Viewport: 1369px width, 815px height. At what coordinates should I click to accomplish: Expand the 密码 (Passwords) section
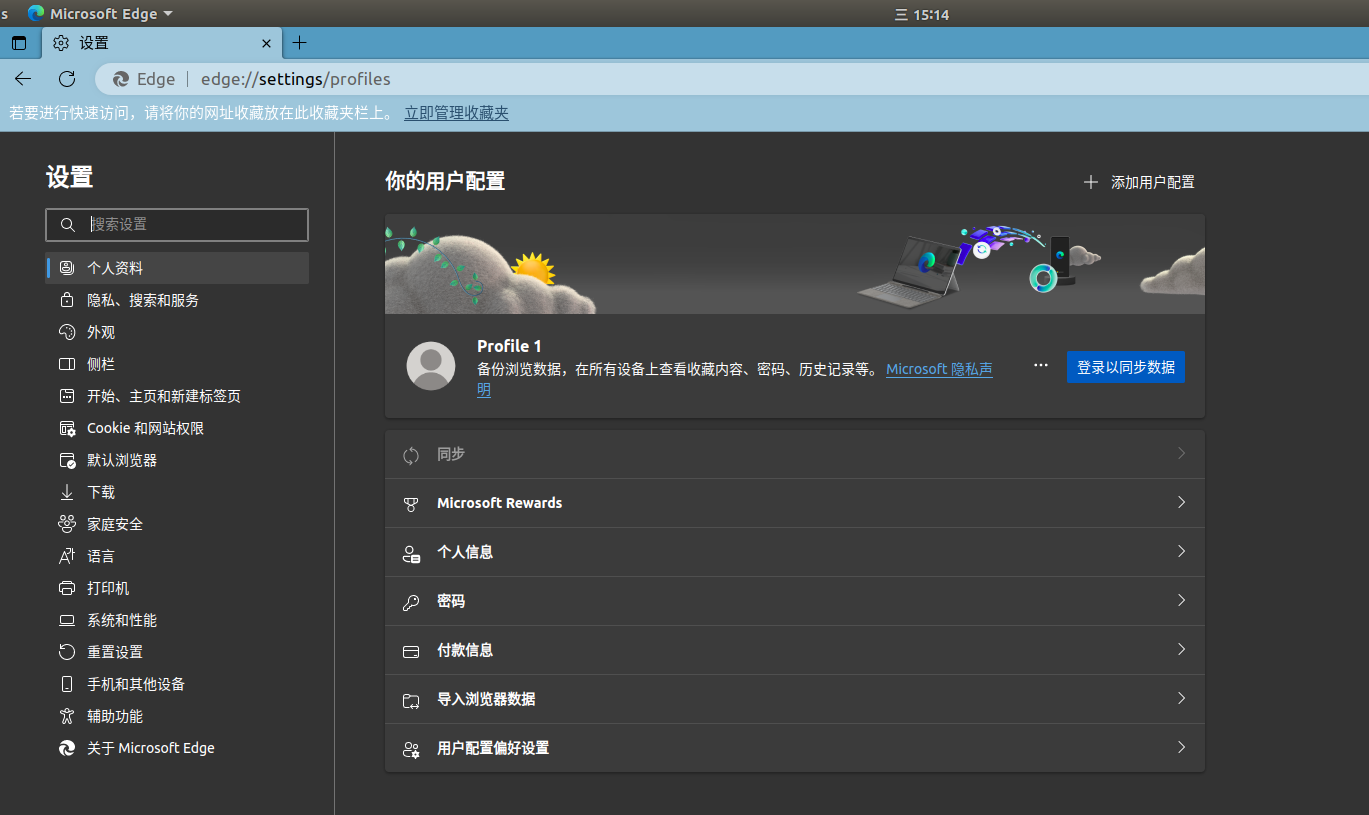(x=794, y=601)
